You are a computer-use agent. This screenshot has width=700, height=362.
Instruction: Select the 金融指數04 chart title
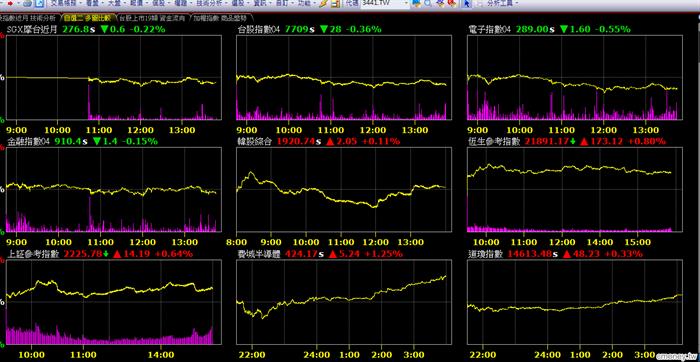28,141
